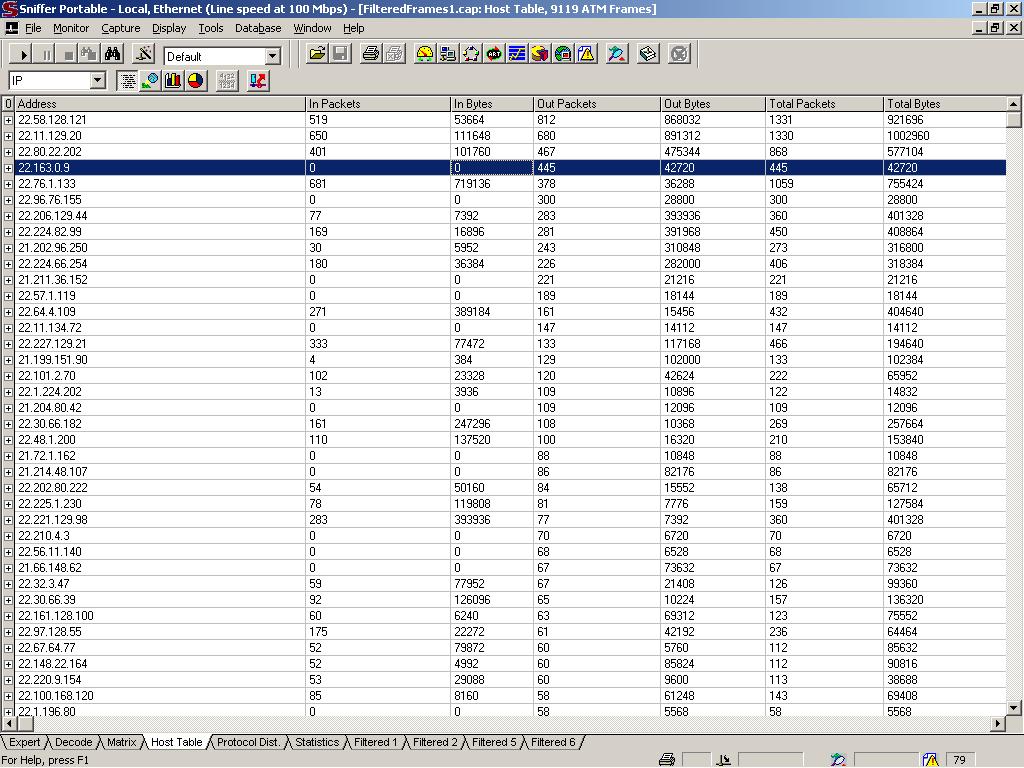Switch to the Decode tab
Screen dimensions: 1024x768
73,742
